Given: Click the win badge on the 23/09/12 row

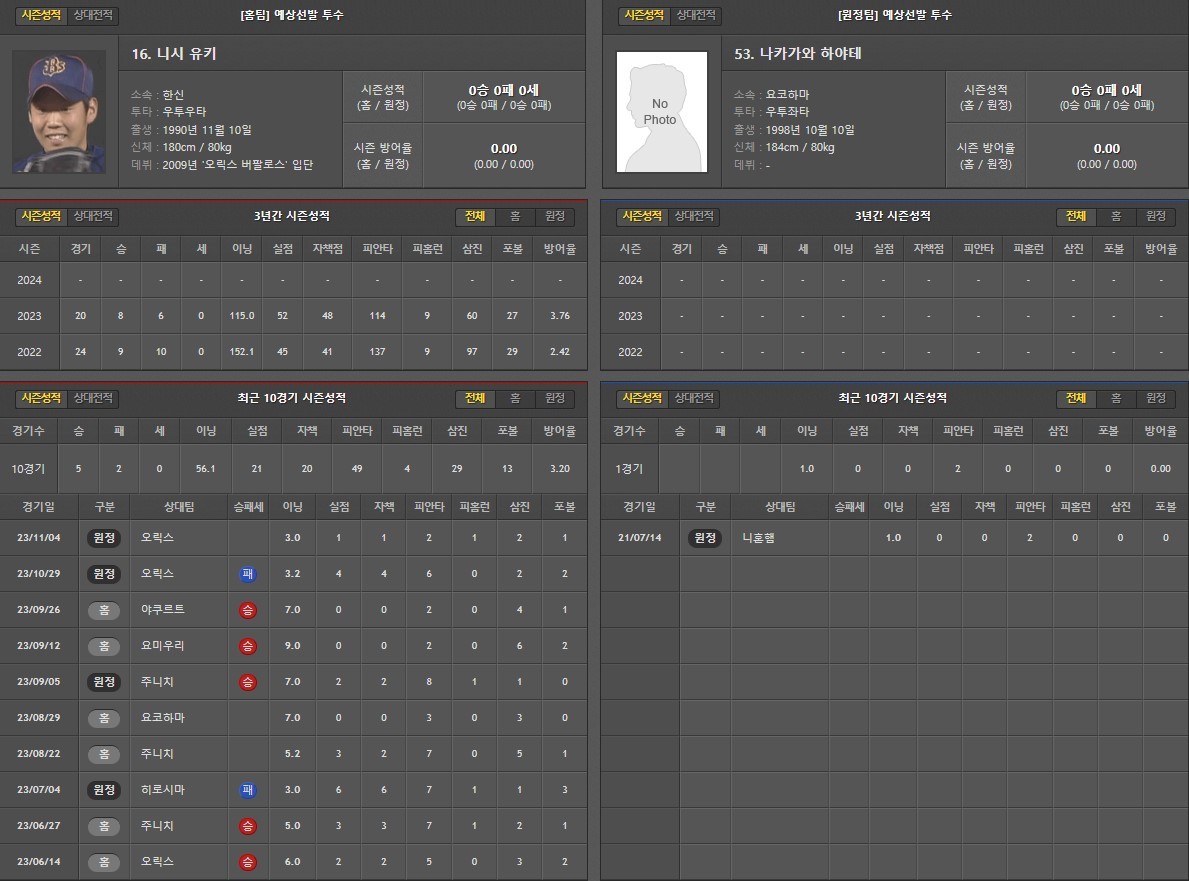Looking at the screenshot, I should [248, 646].
